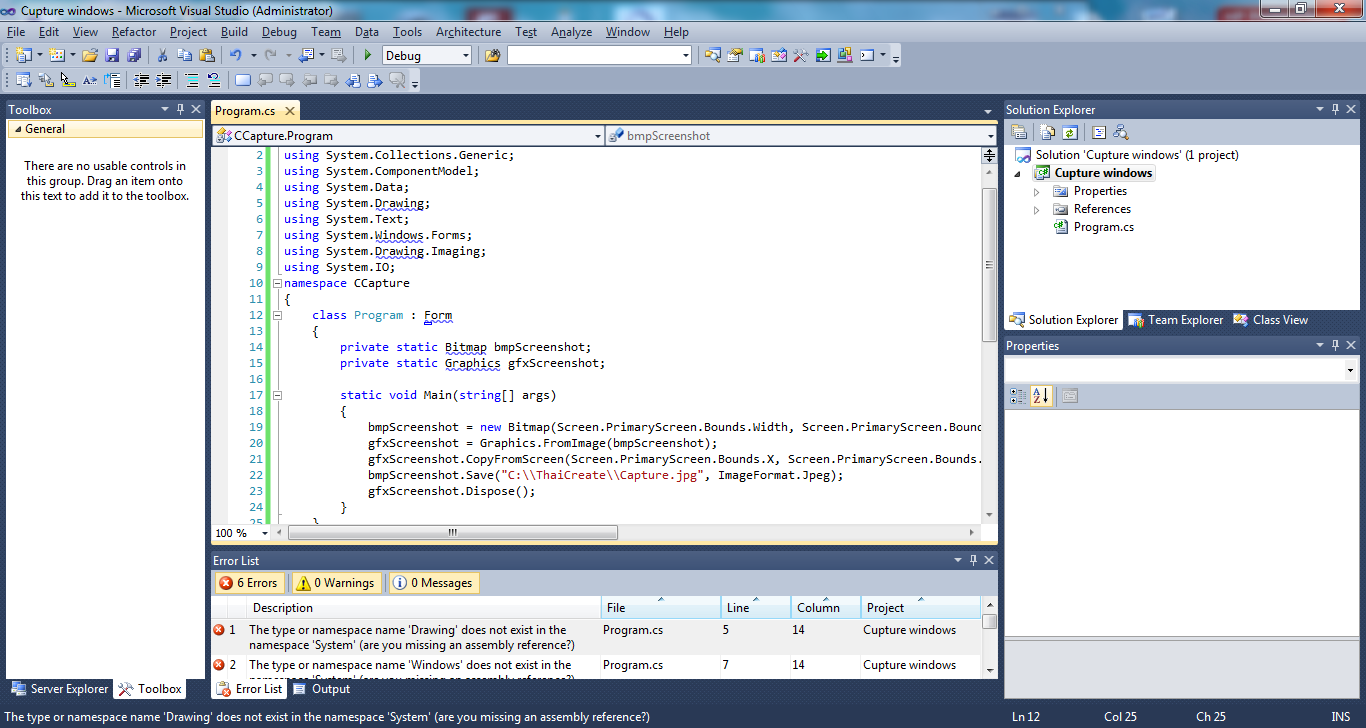Sort errors by the Description column header
Viewport: 1366px width, 728px height.
(425, 608)
